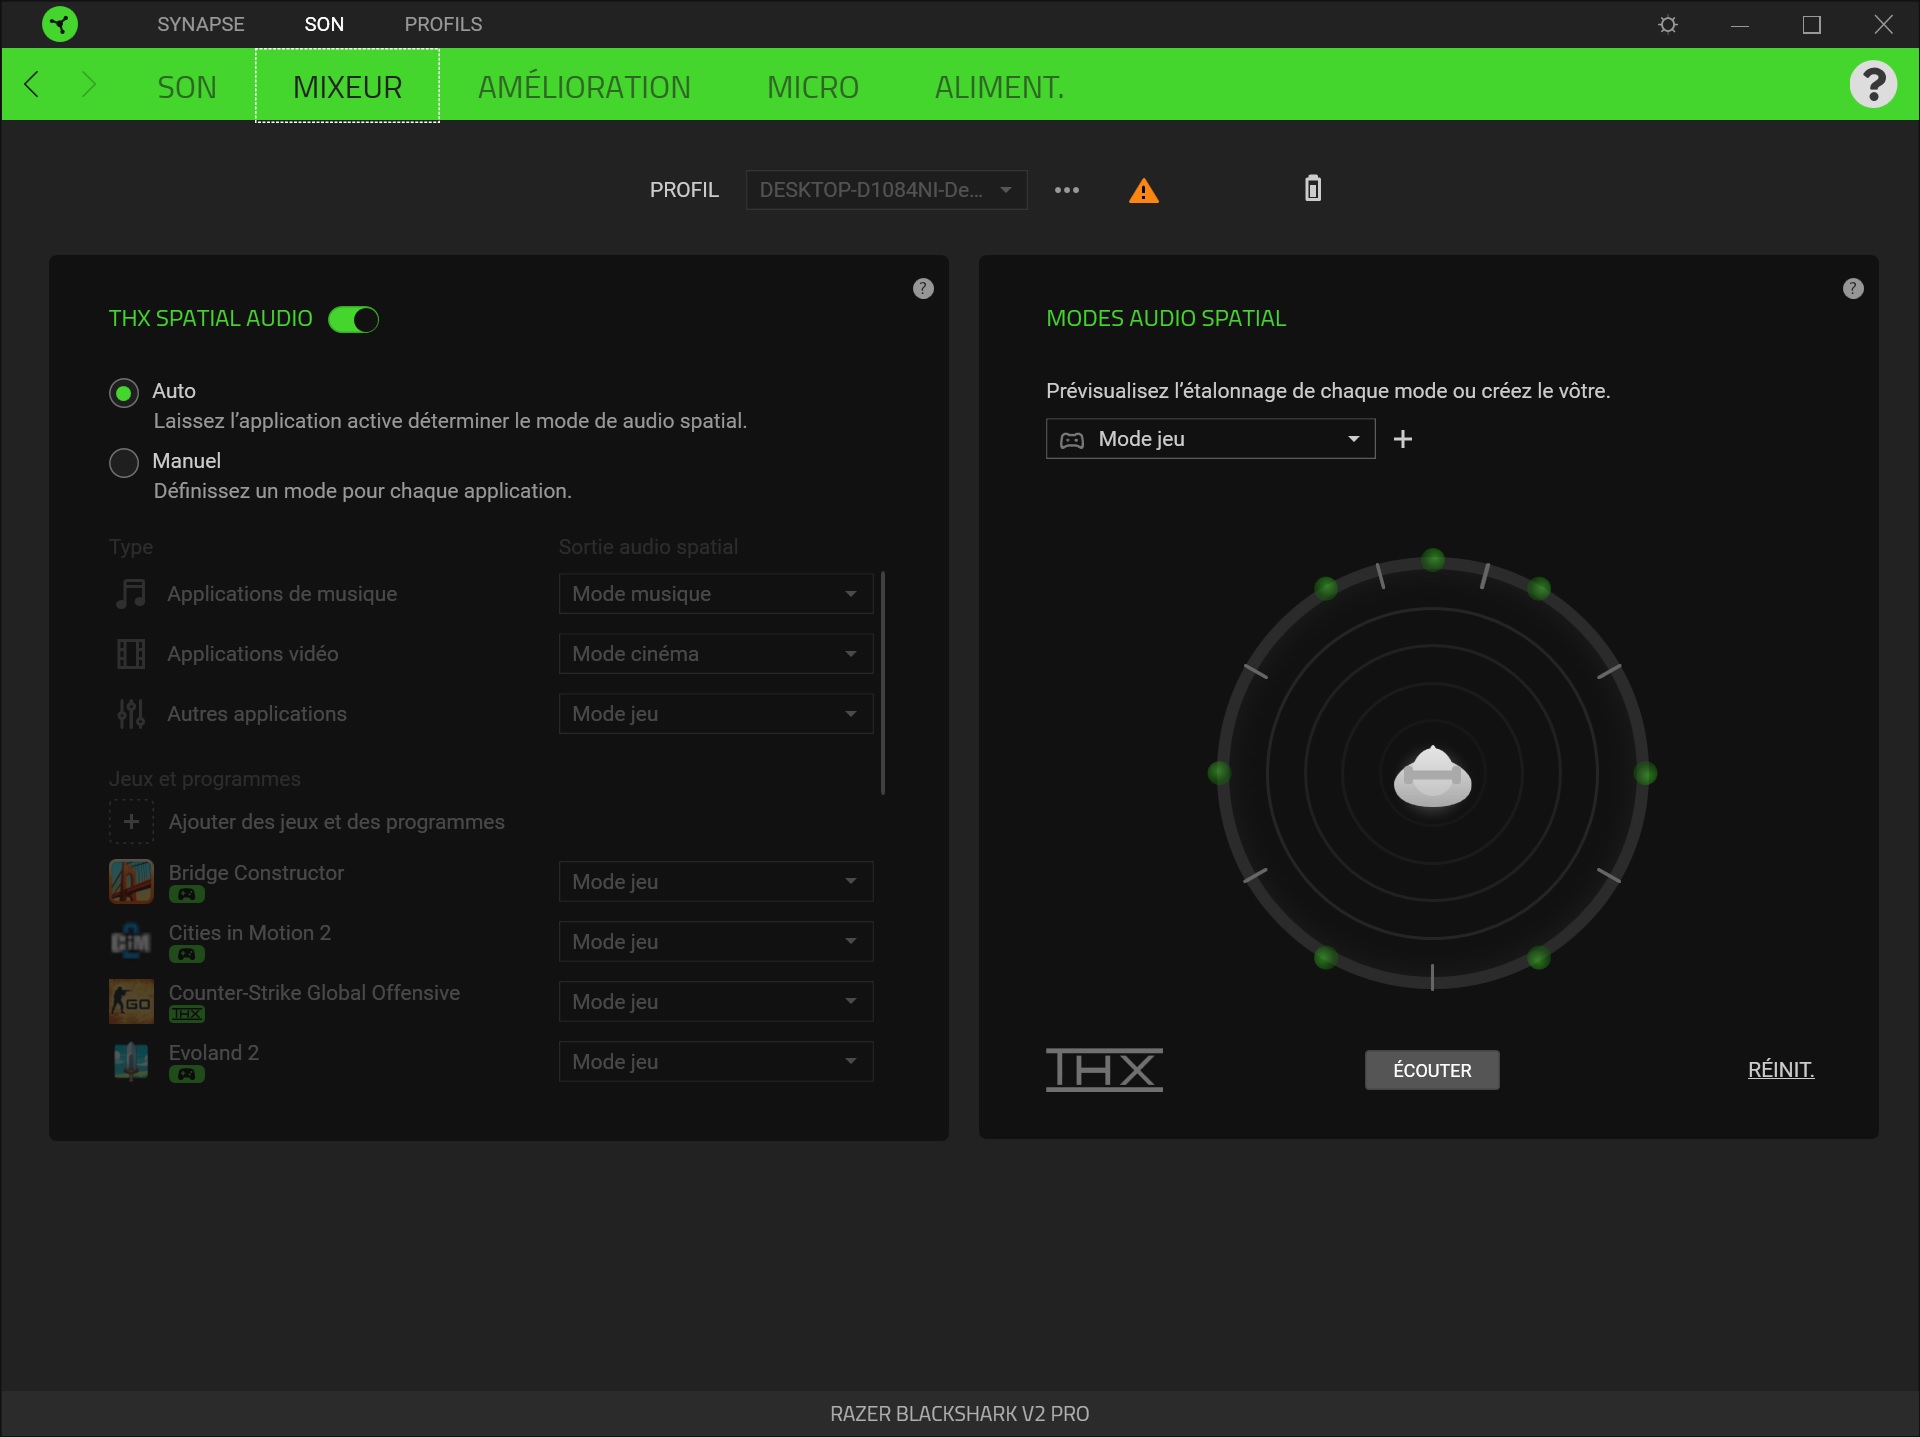Click the RÉINIT. link

point(1780,1070)
